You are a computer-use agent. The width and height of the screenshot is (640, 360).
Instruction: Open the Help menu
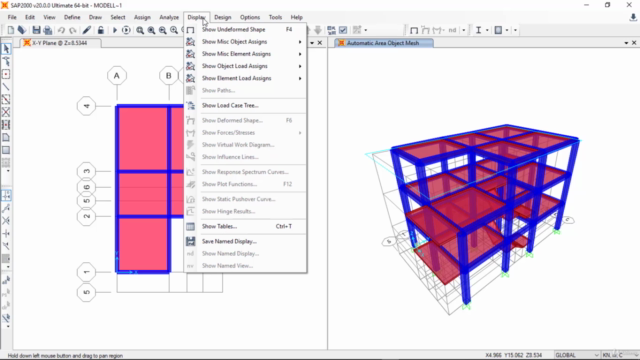pyautogui.click(x=296, y=17)
